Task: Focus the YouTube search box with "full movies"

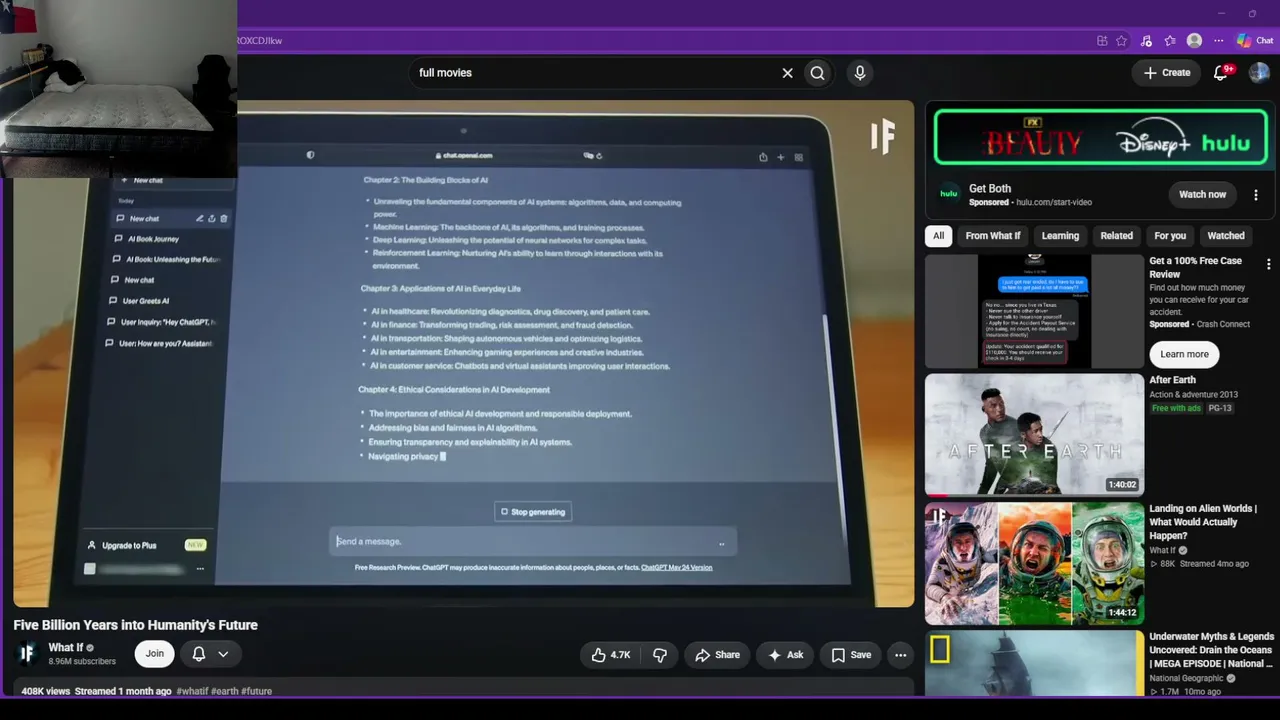Action: point(595,73)
